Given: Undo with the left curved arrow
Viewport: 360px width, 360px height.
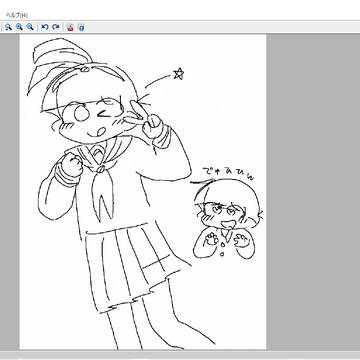Looking at the screenshot, I should click(x=45, y=27).
